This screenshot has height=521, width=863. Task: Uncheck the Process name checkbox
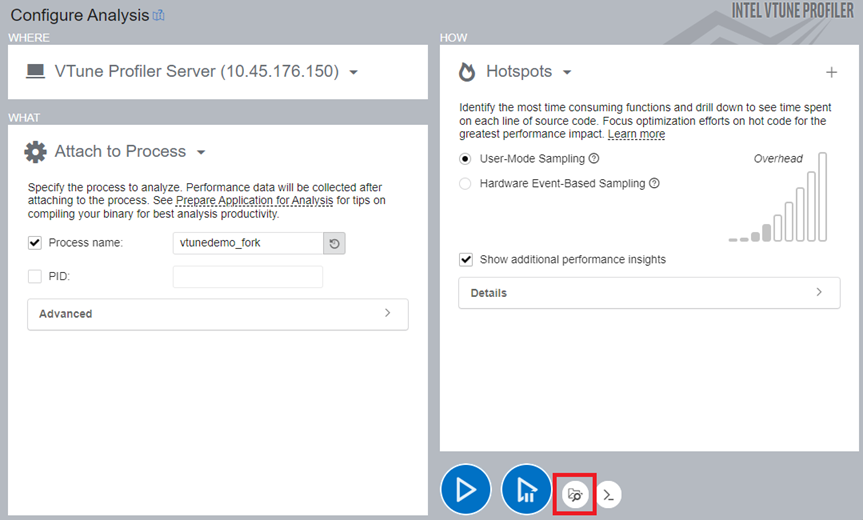pos(35,243)
